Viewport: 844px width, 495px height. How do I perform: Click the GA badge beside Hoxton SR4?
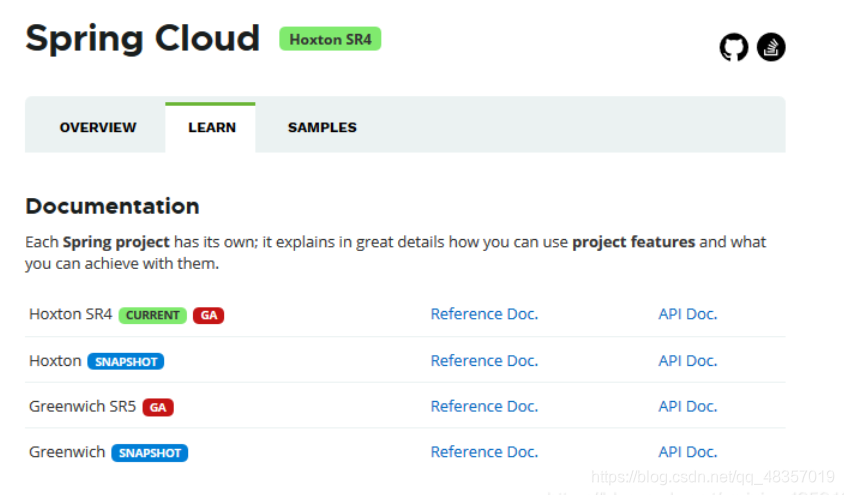(x=208, y=315)
